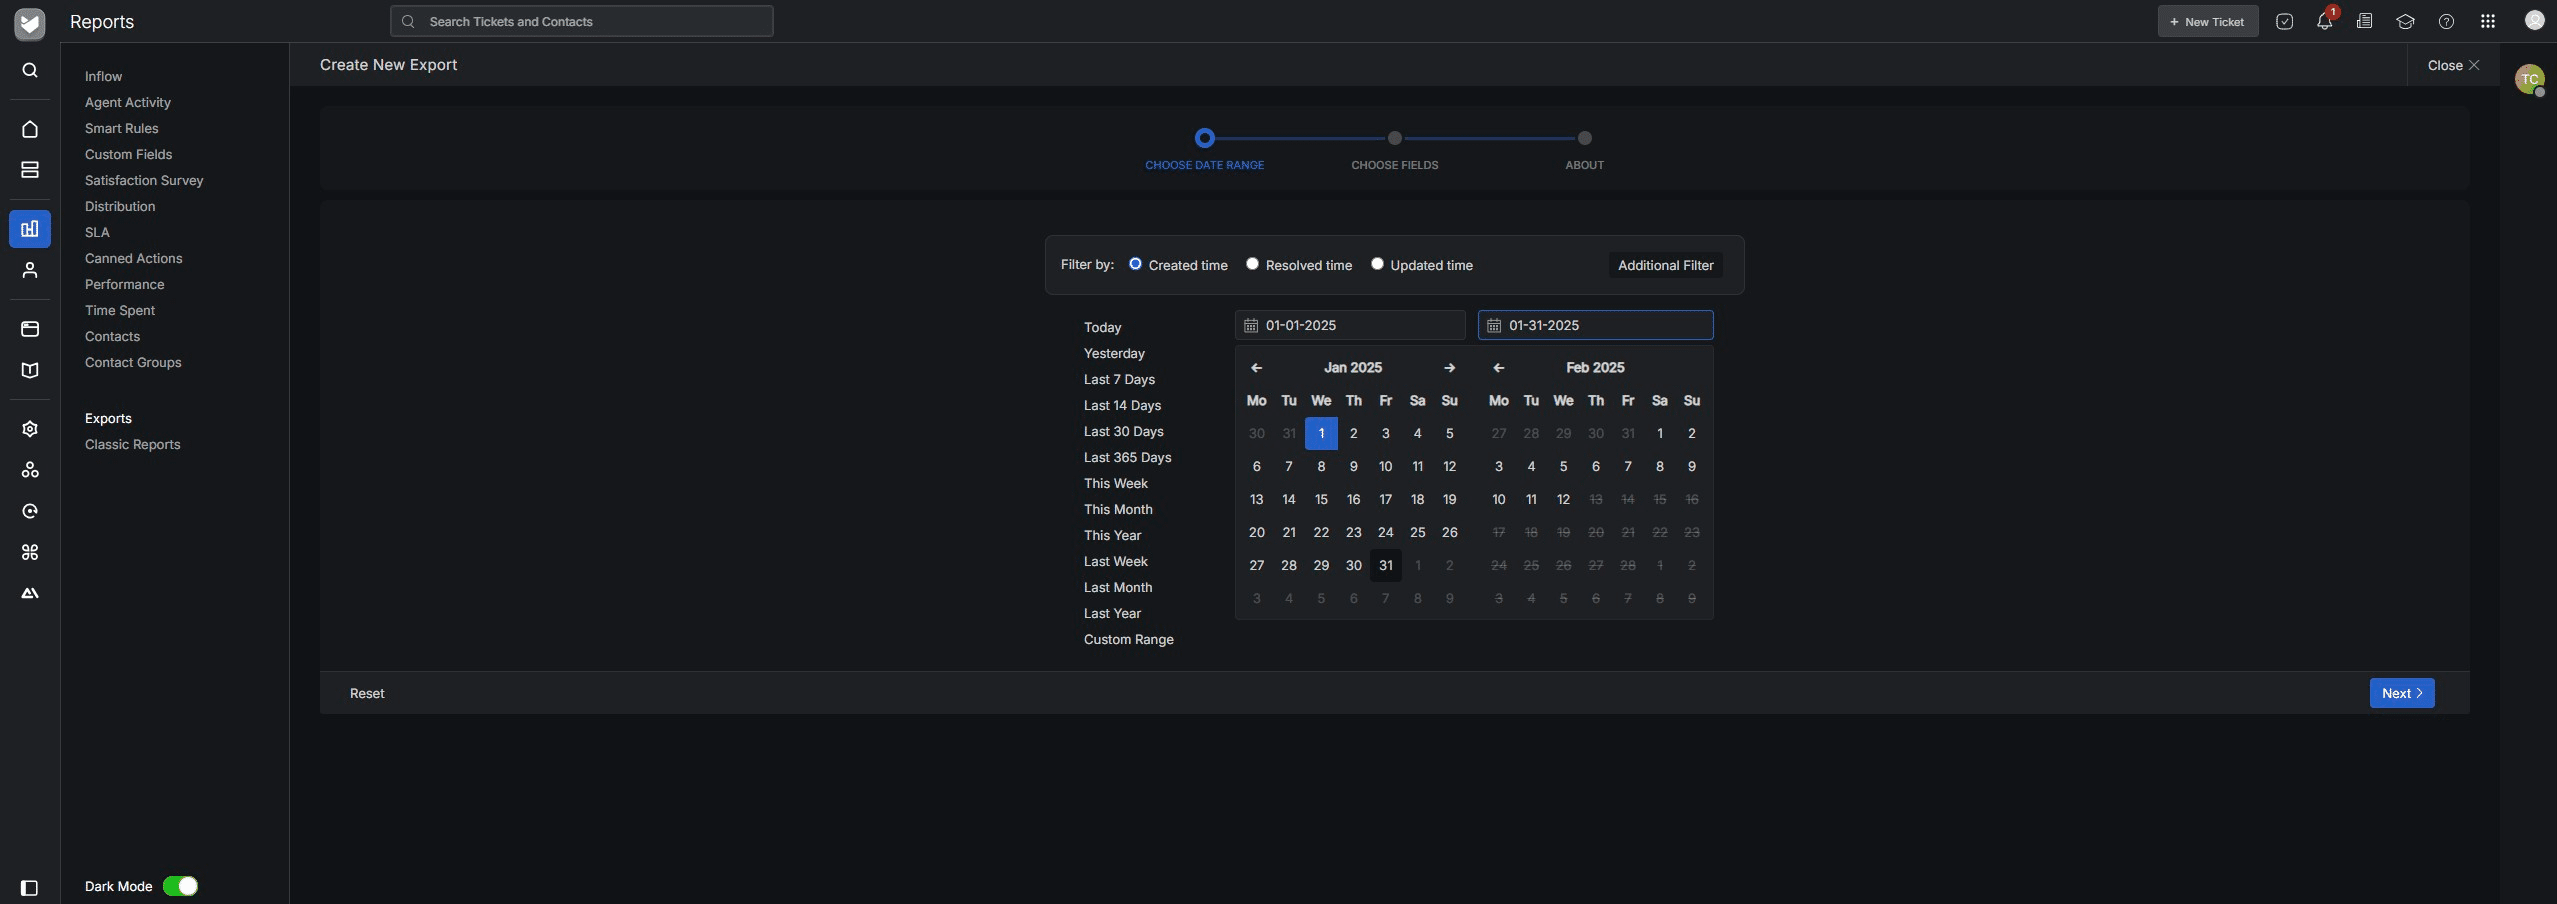The image size is (2557, 904).
Task: Open the contacts person icon in sidebar
Action: coord(30,270)
